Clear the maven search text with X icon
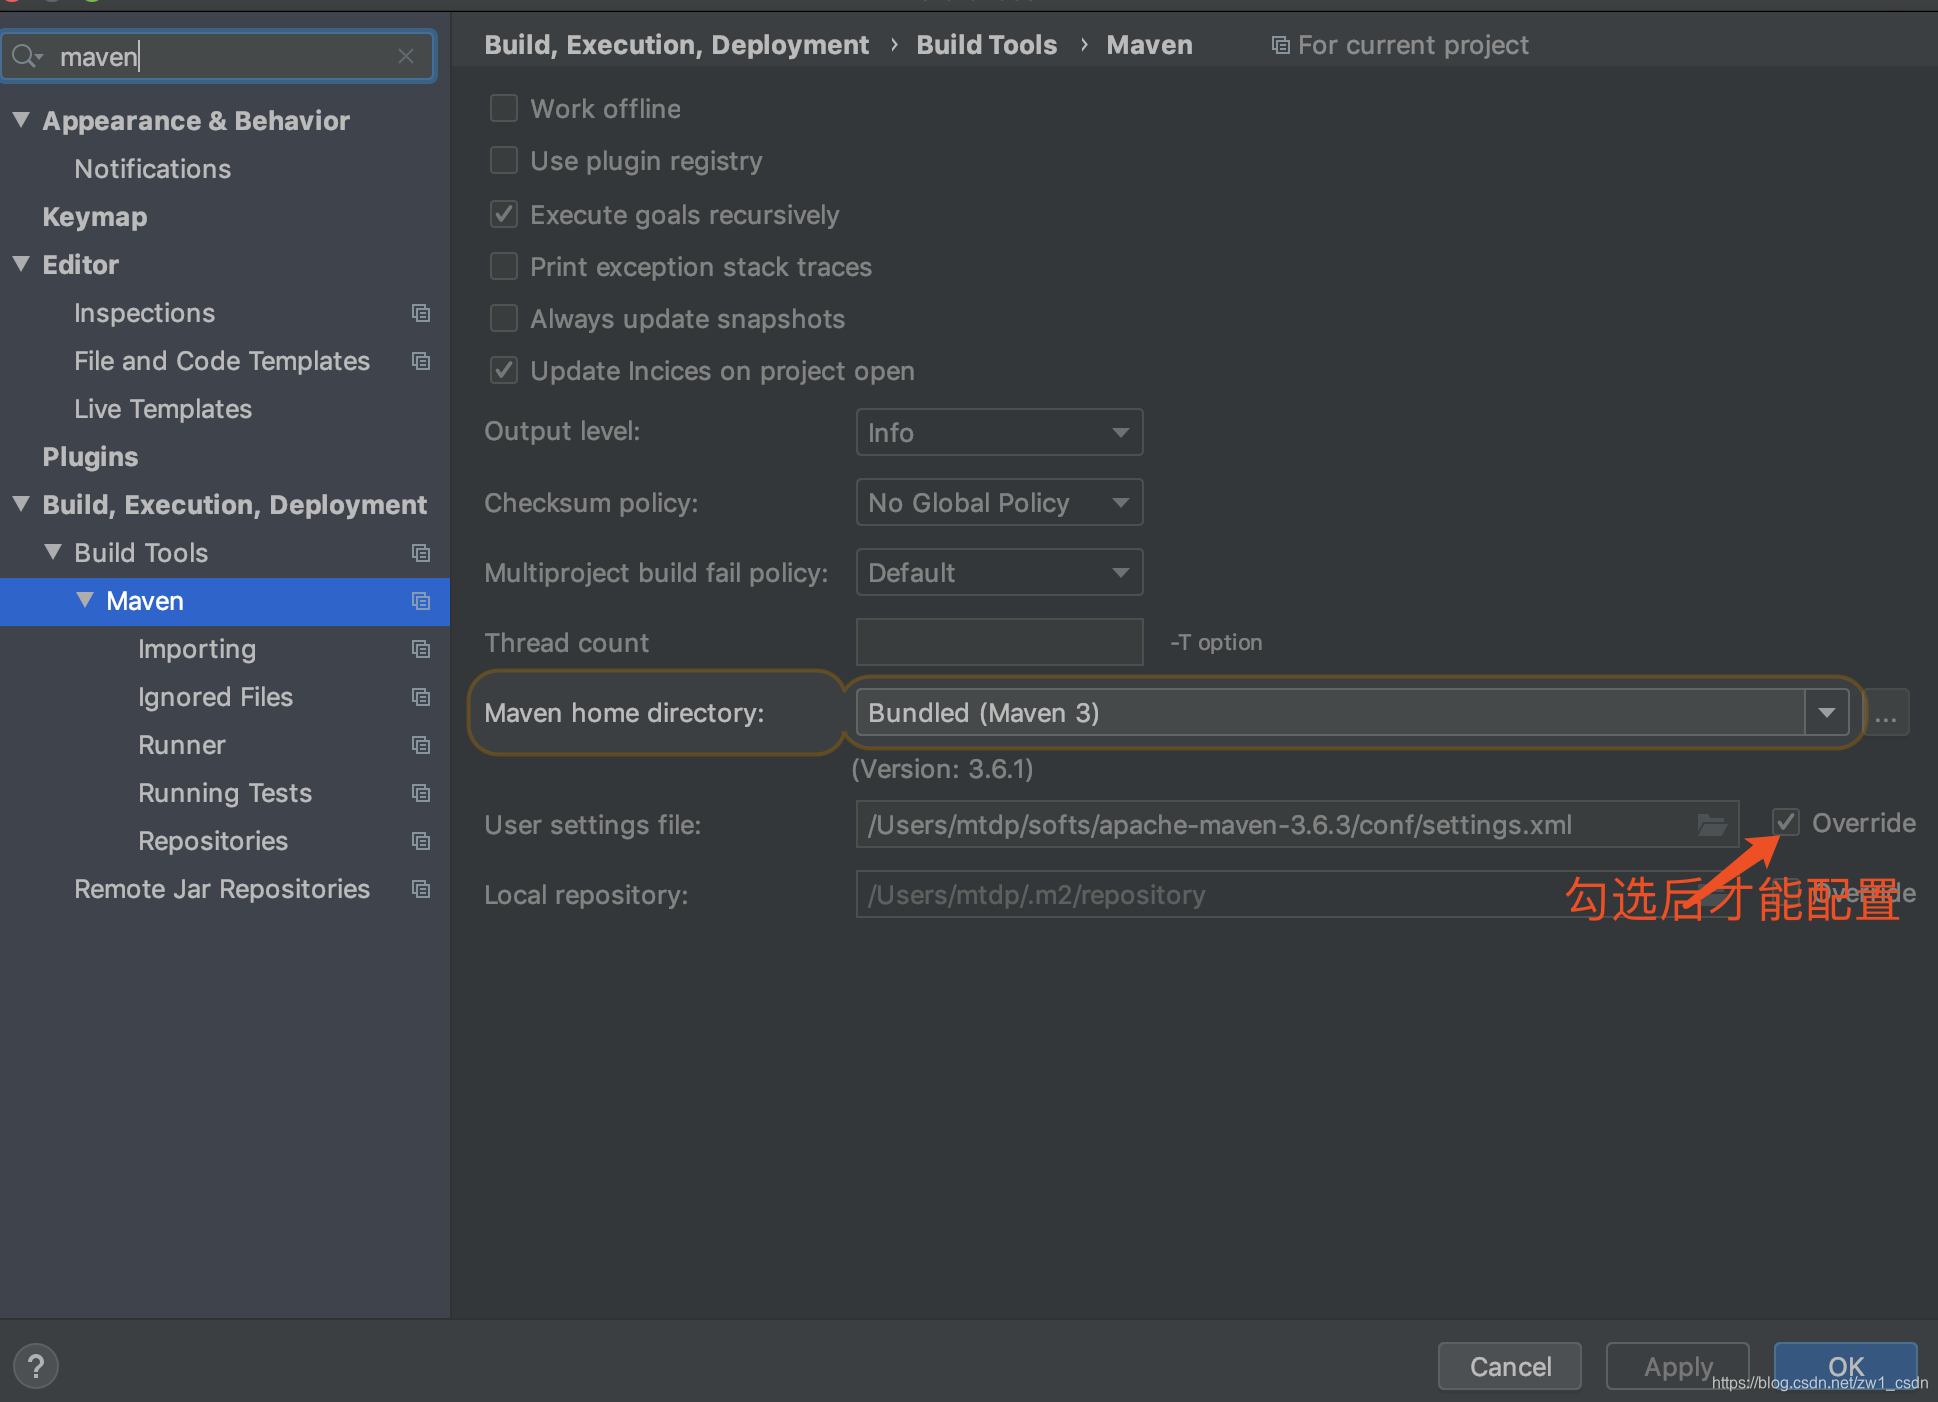This screenshot has height=1402, width=1938. [x=405, y=57]
